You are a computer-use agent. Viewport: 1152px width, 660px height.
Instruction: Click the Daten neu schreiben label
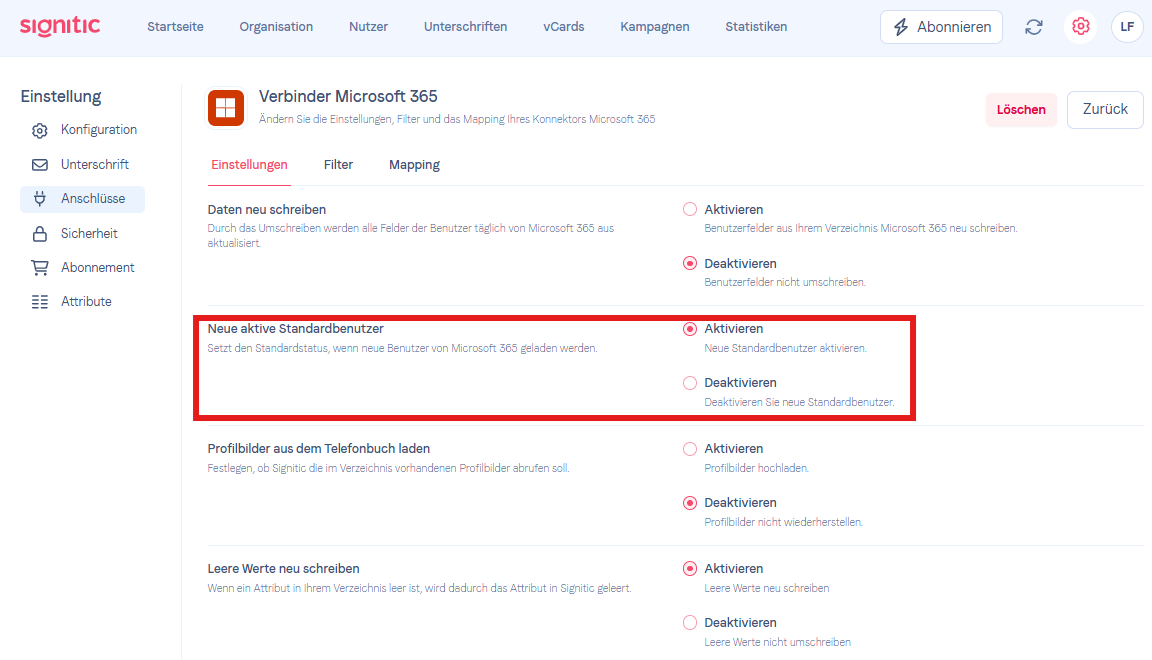[x=267, y=209]
